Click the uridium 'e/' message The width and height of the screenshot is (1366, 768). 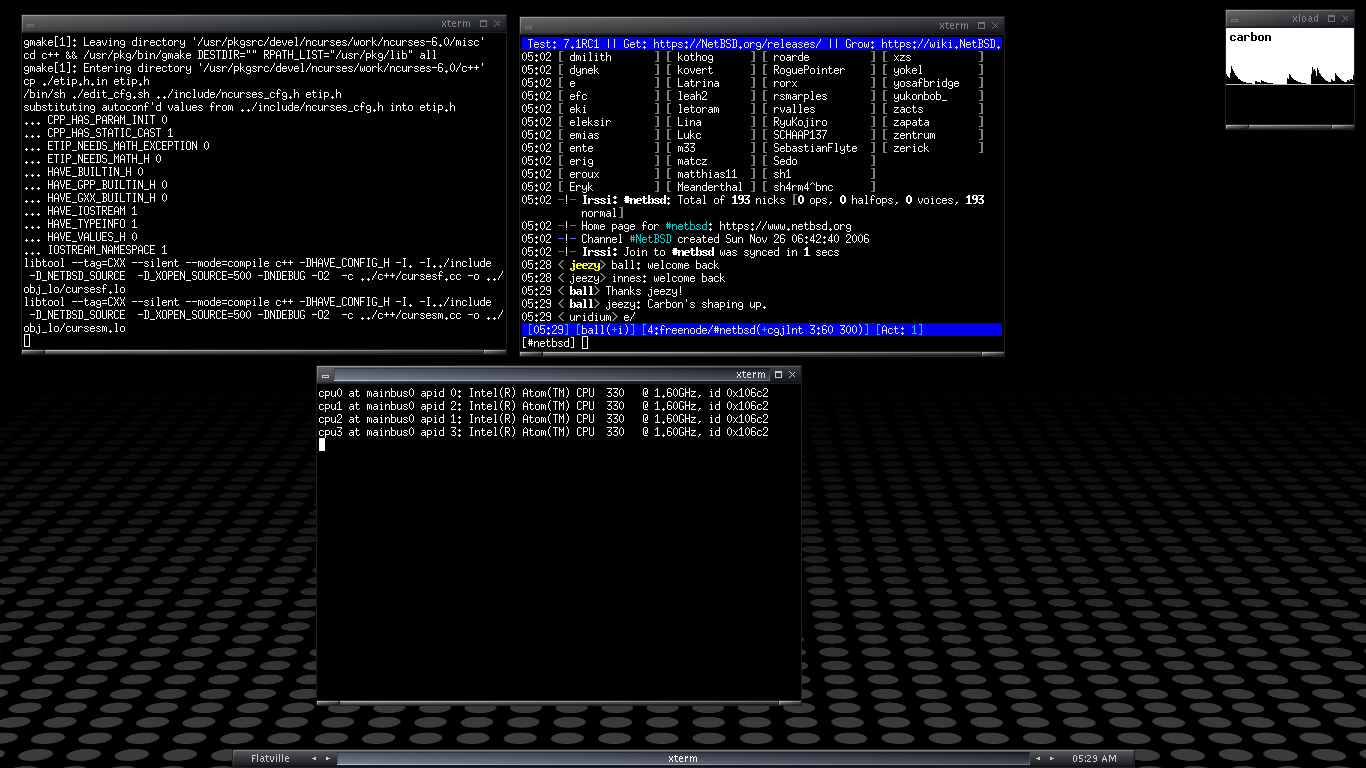tap(628, 317)
